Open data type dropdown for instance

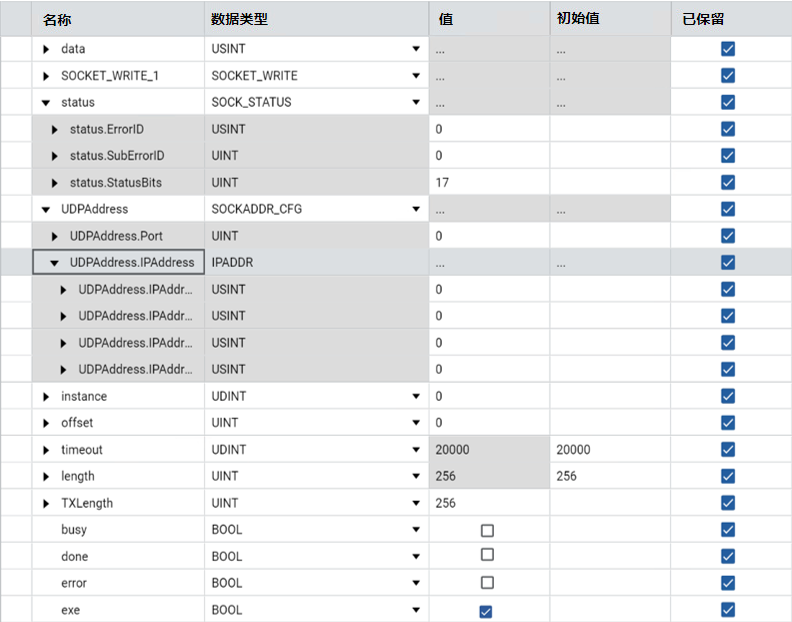coord(415,397)
